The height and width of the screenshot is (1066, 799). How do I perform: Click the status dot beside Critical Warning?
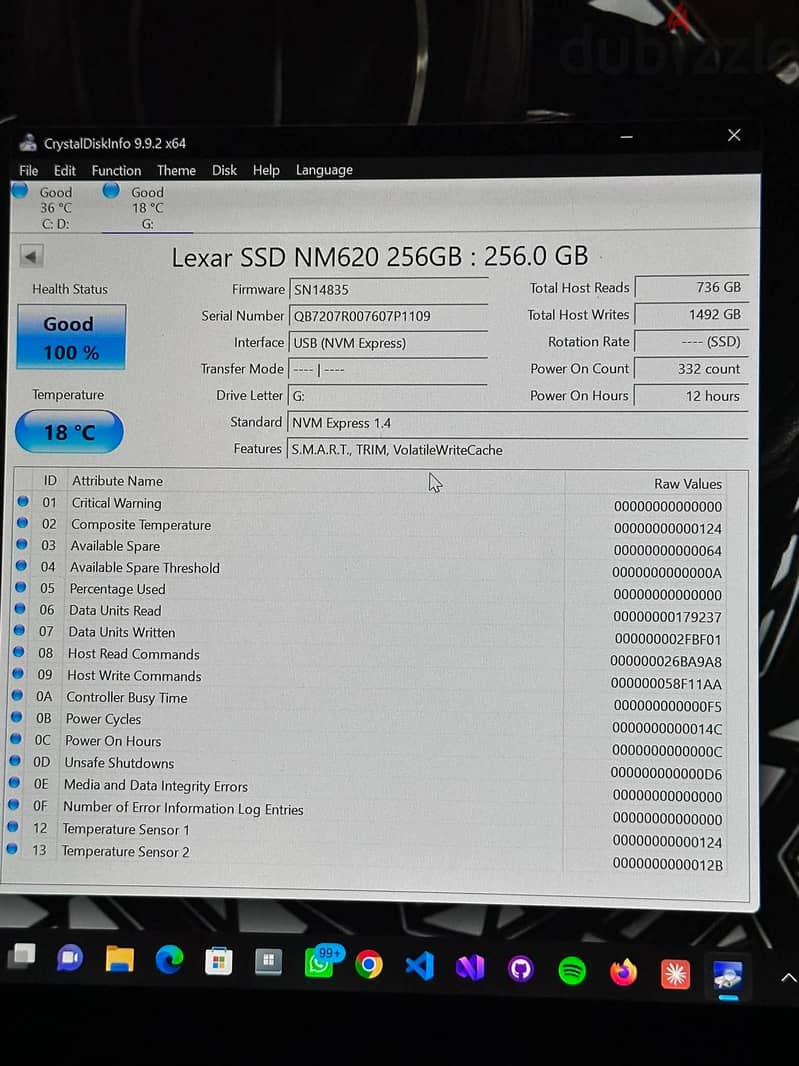[23, 501]
